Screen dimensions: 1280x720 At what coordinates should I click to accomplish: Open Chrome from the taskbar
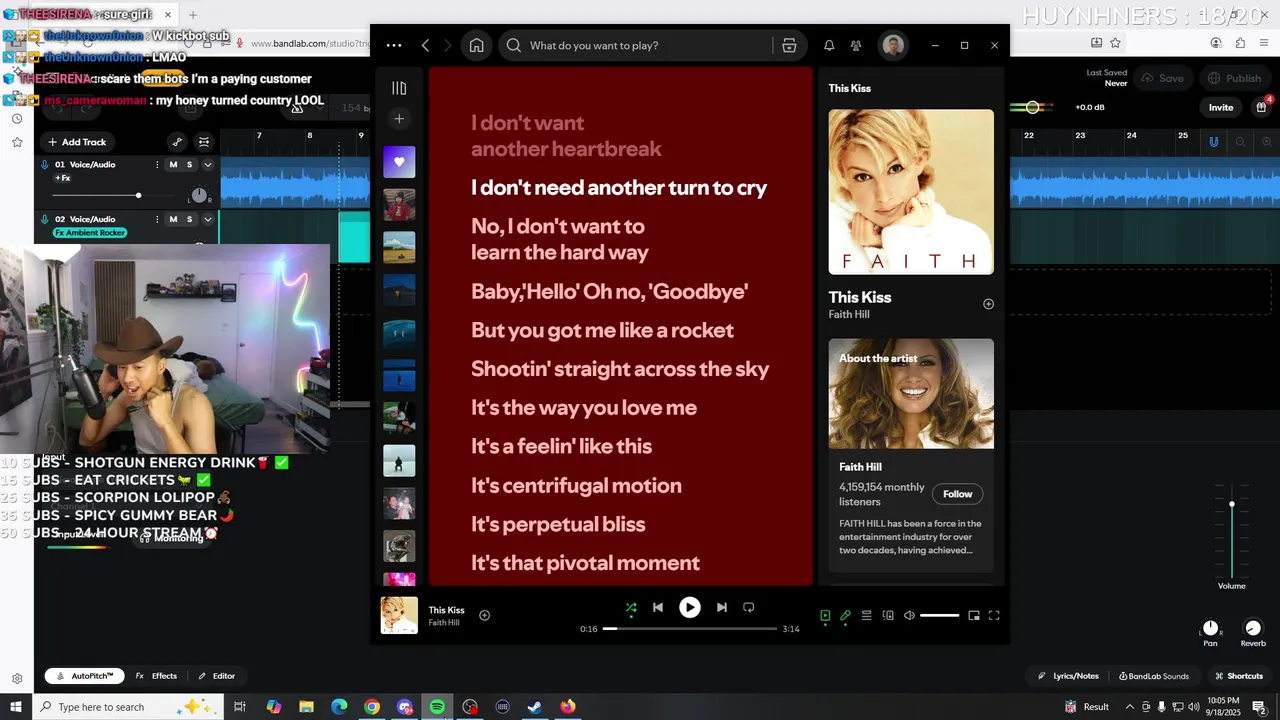(x=372, y=707)
